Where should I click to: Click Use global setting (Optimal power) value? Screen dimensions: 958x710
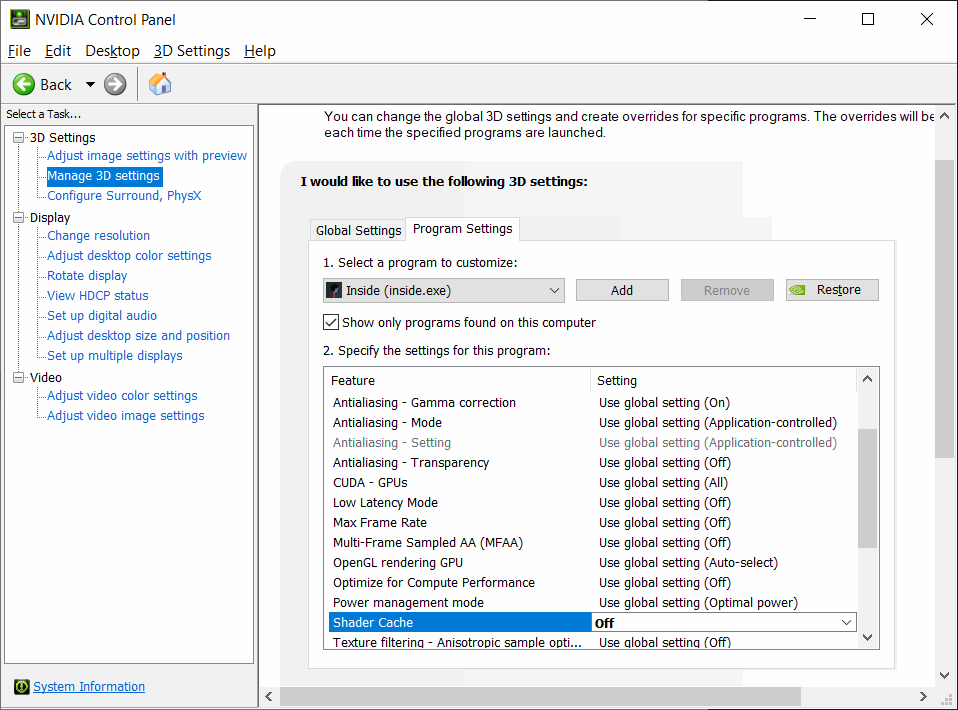click(698, 602)
